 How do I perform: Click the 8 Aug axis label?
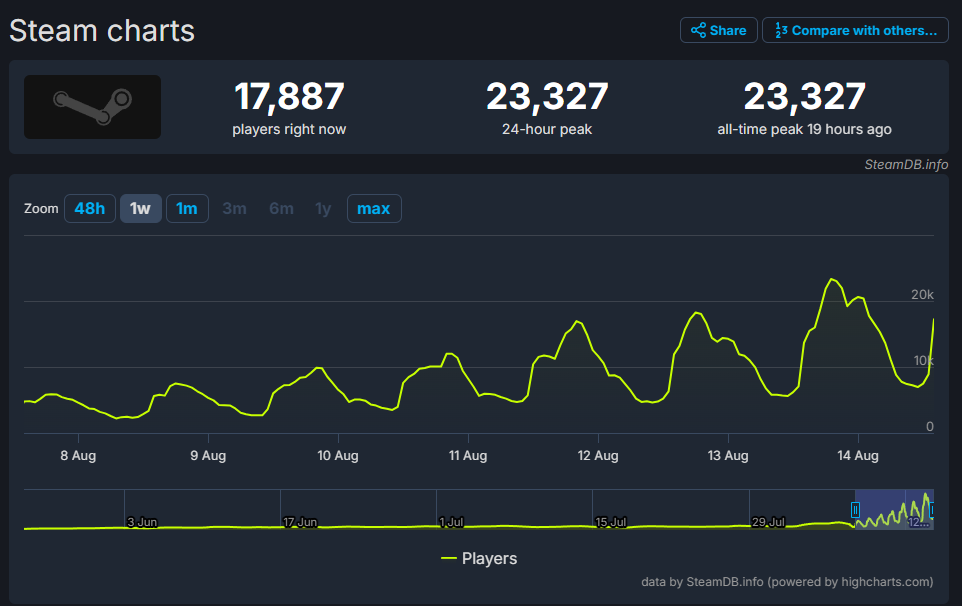tap(79, 456)
